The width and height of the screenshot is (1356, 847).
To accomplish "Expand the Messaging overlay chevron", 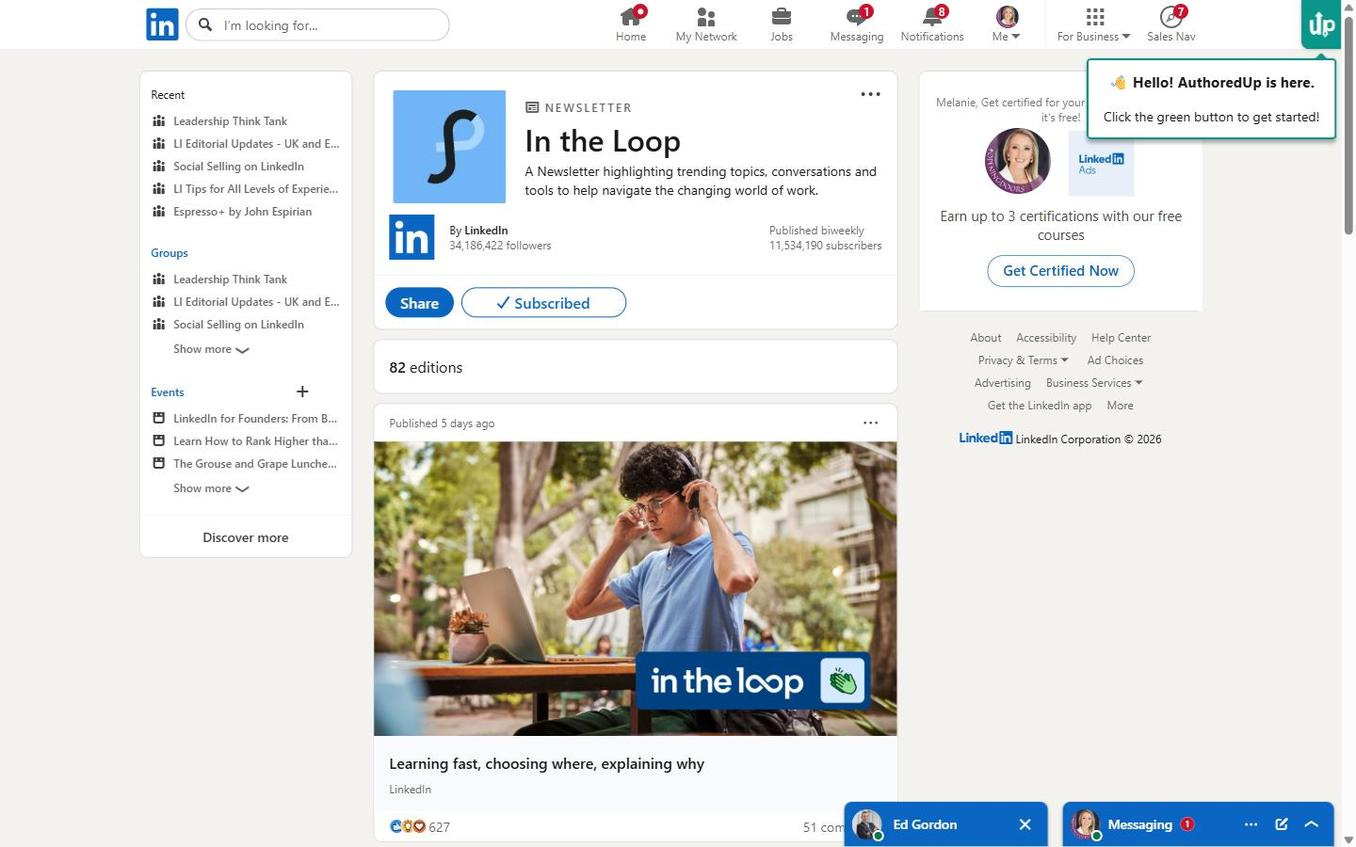I will pyautogui.click(x=1312, y=825).
